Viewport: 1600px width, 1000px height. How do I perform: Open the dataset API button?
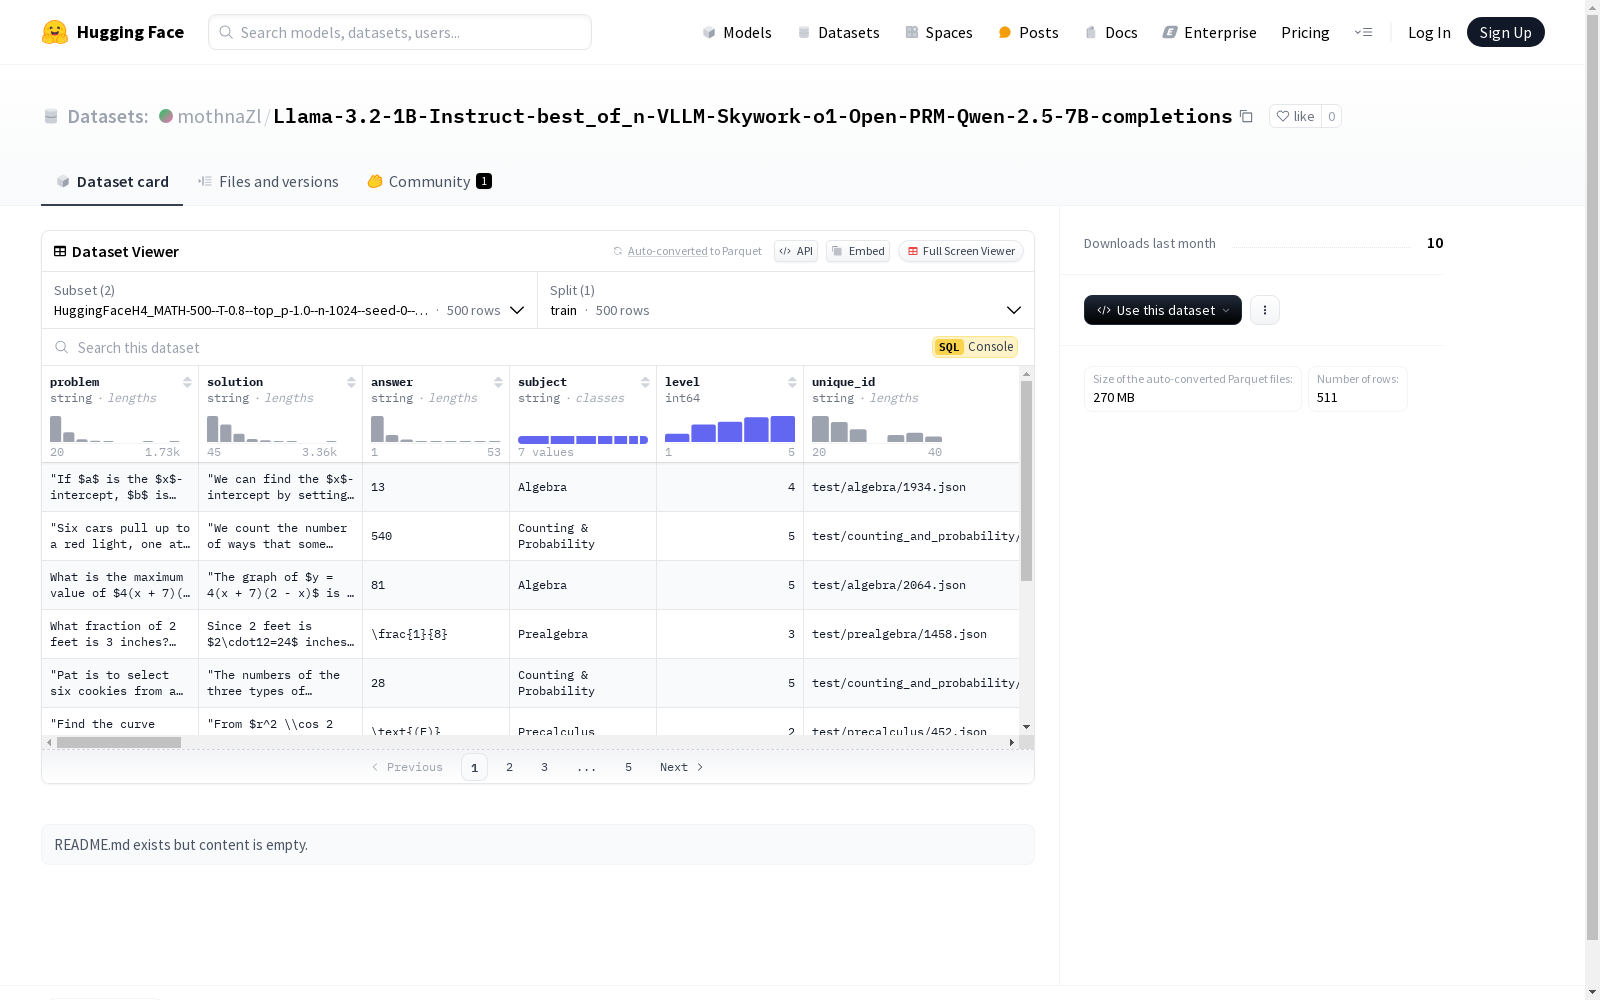tap(796, 251)
